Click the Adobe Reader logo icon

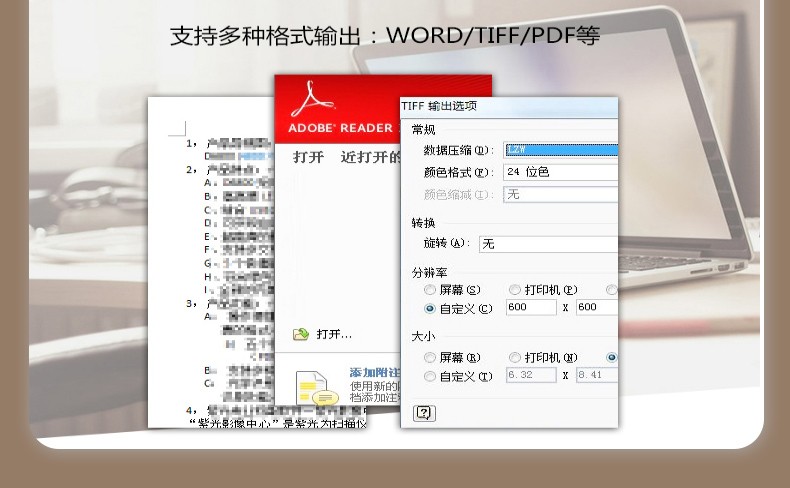pyautogui.click(x=312, y=99)
